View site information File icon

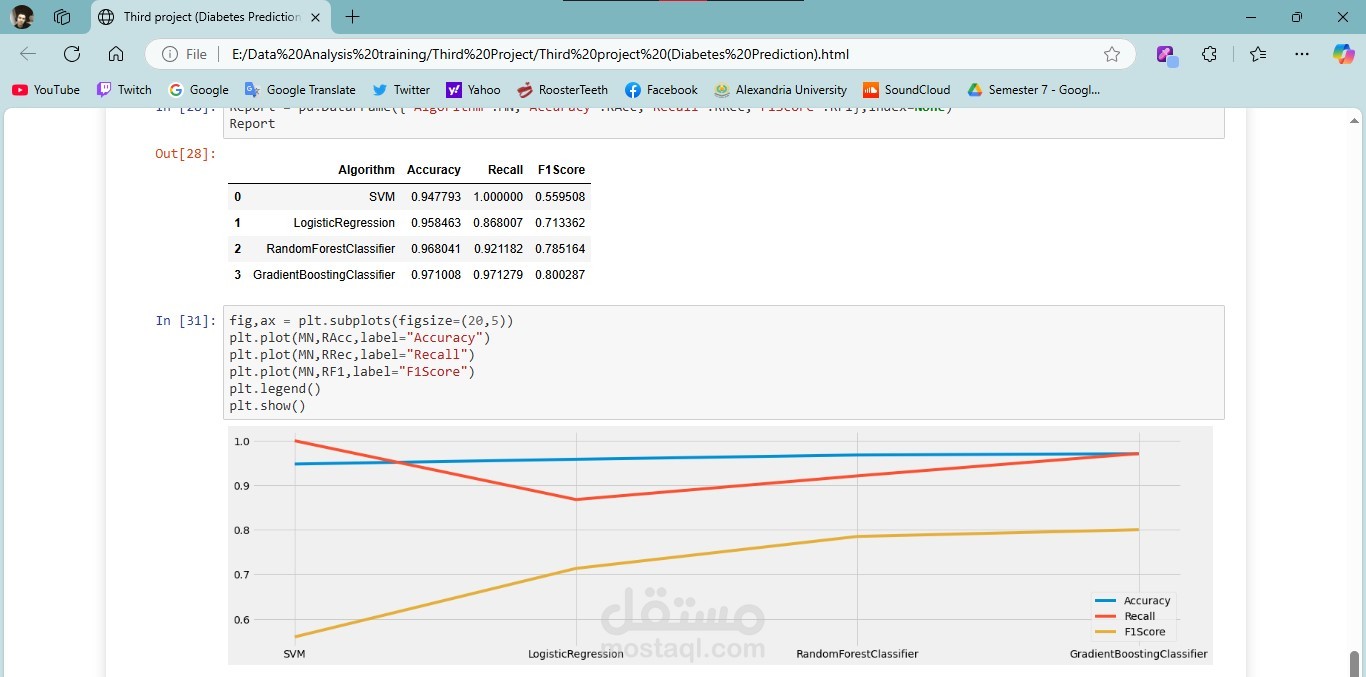point(186,54)
